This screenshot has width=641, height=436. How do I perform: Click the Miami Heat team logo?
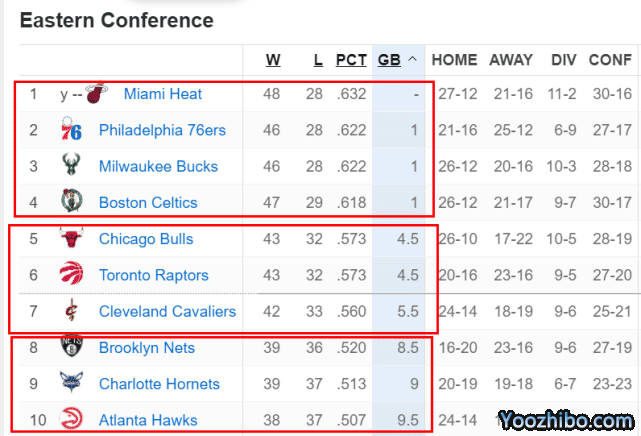tap(96, 95)
